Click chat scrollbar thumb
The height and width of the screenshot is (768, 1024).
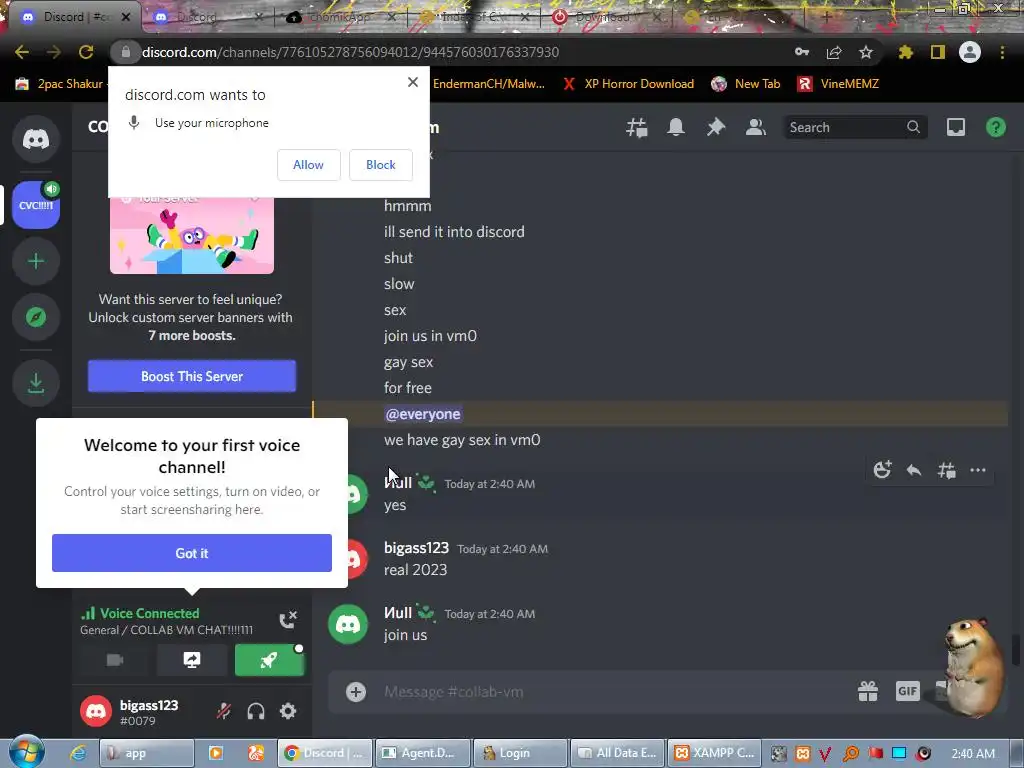pos(1014,648)
